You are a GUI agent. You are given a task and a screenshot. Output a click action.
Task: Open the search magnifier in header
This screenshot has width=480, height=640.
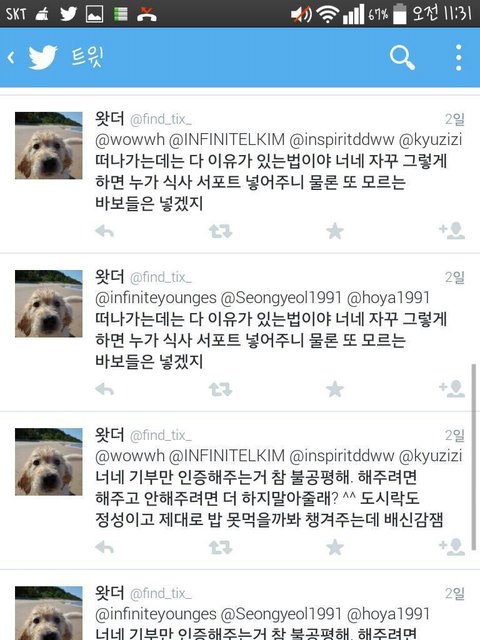point(402,58)
